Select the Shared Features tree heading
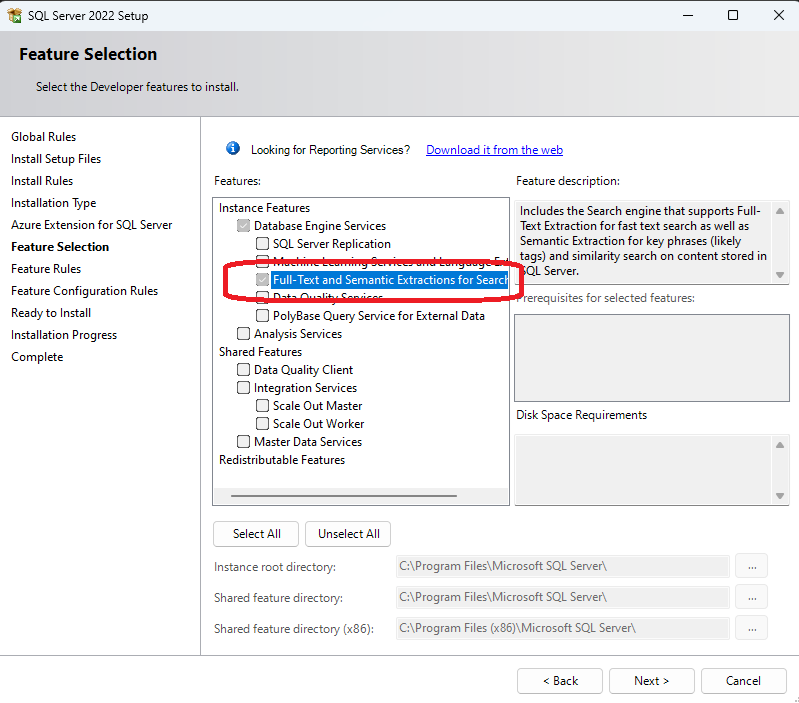Image resolution: width=799 pixels, height=703 pixels. coord(260,352)
